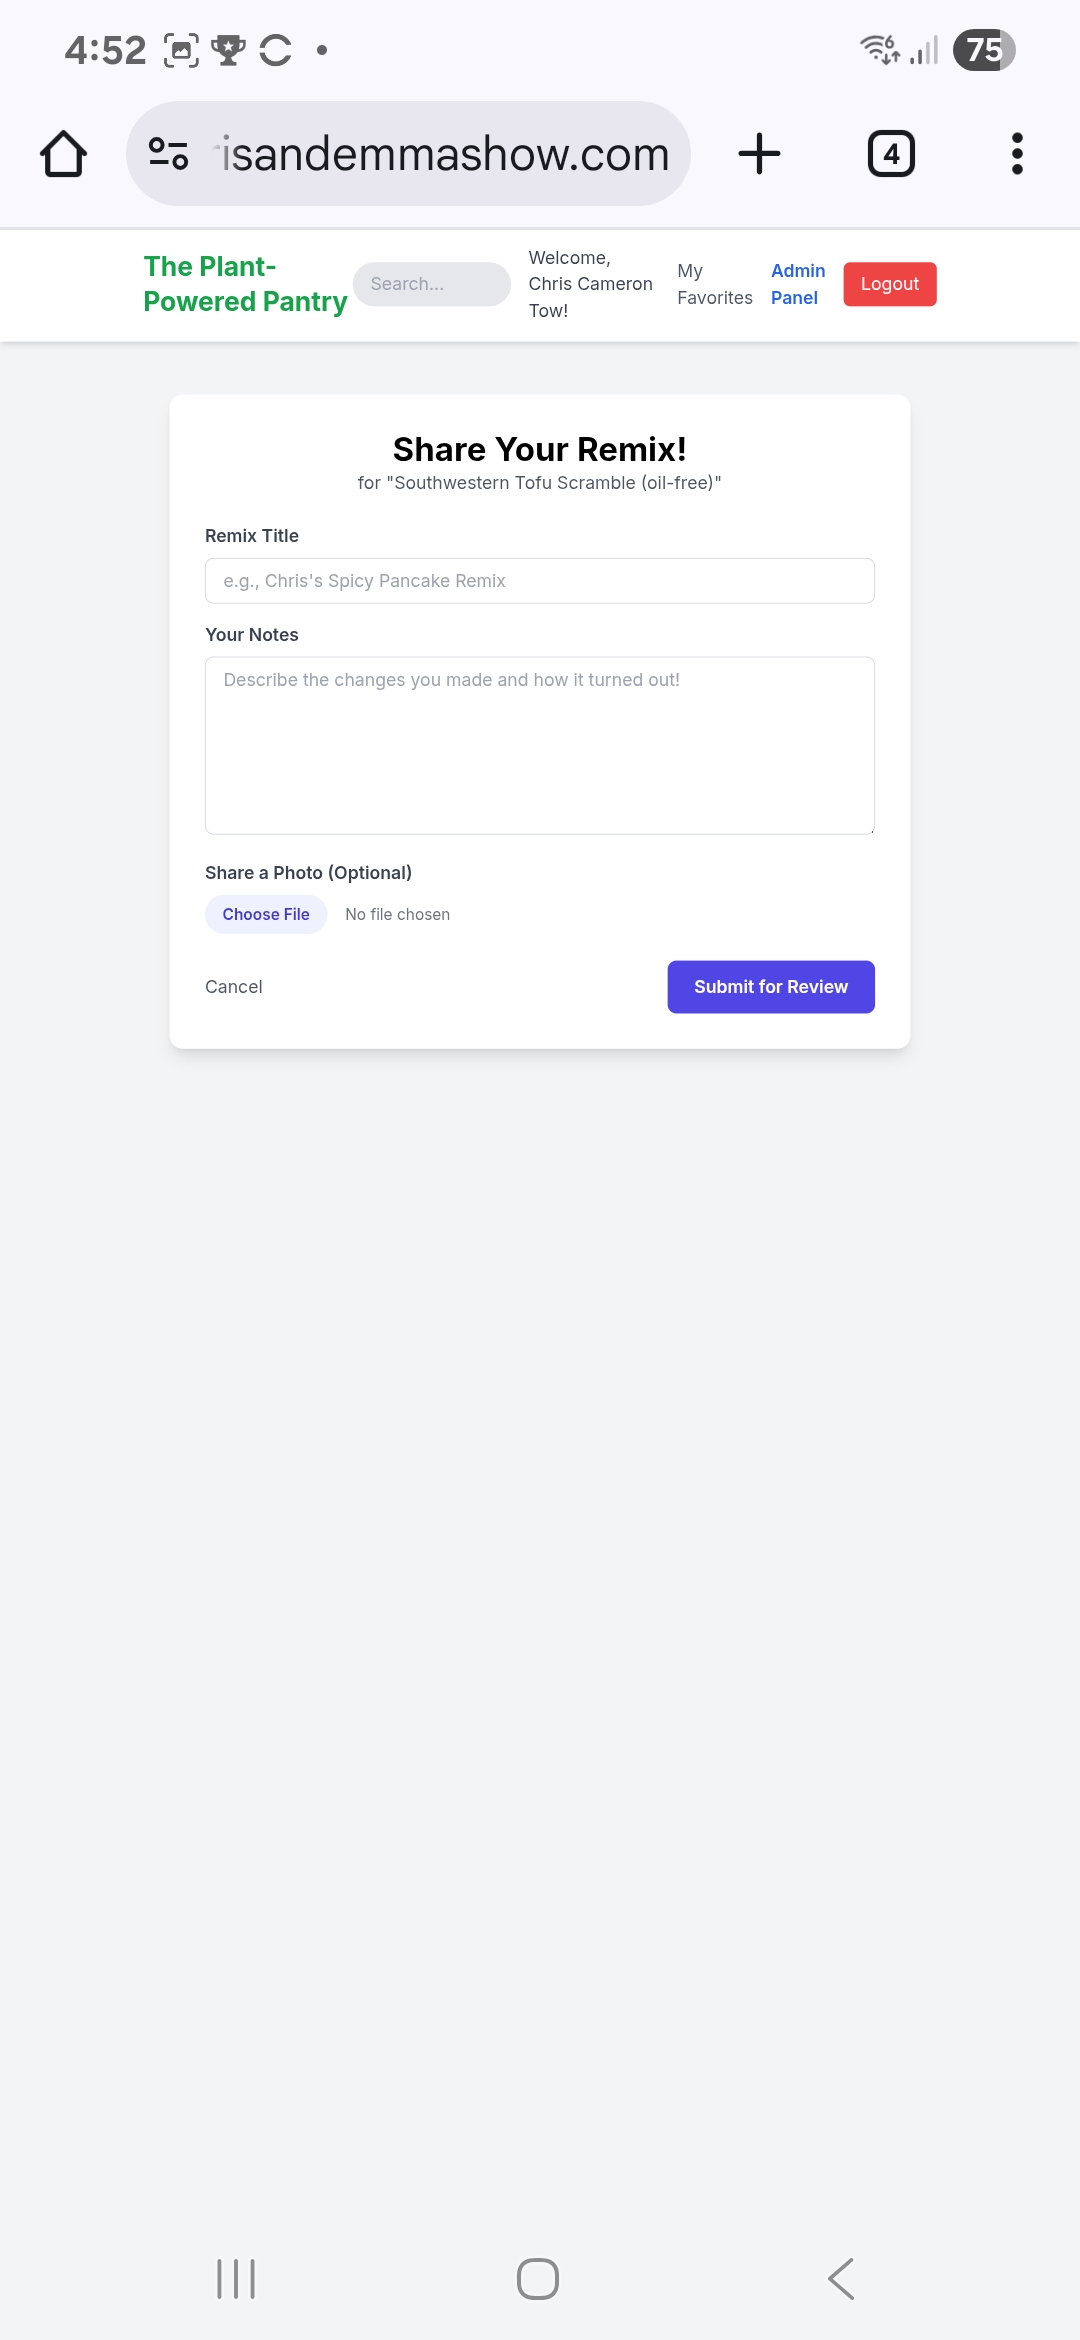Screen dimensions: 1080x2340
Task: Click inside the Your Notes textarea
Action: click(540, 745)
